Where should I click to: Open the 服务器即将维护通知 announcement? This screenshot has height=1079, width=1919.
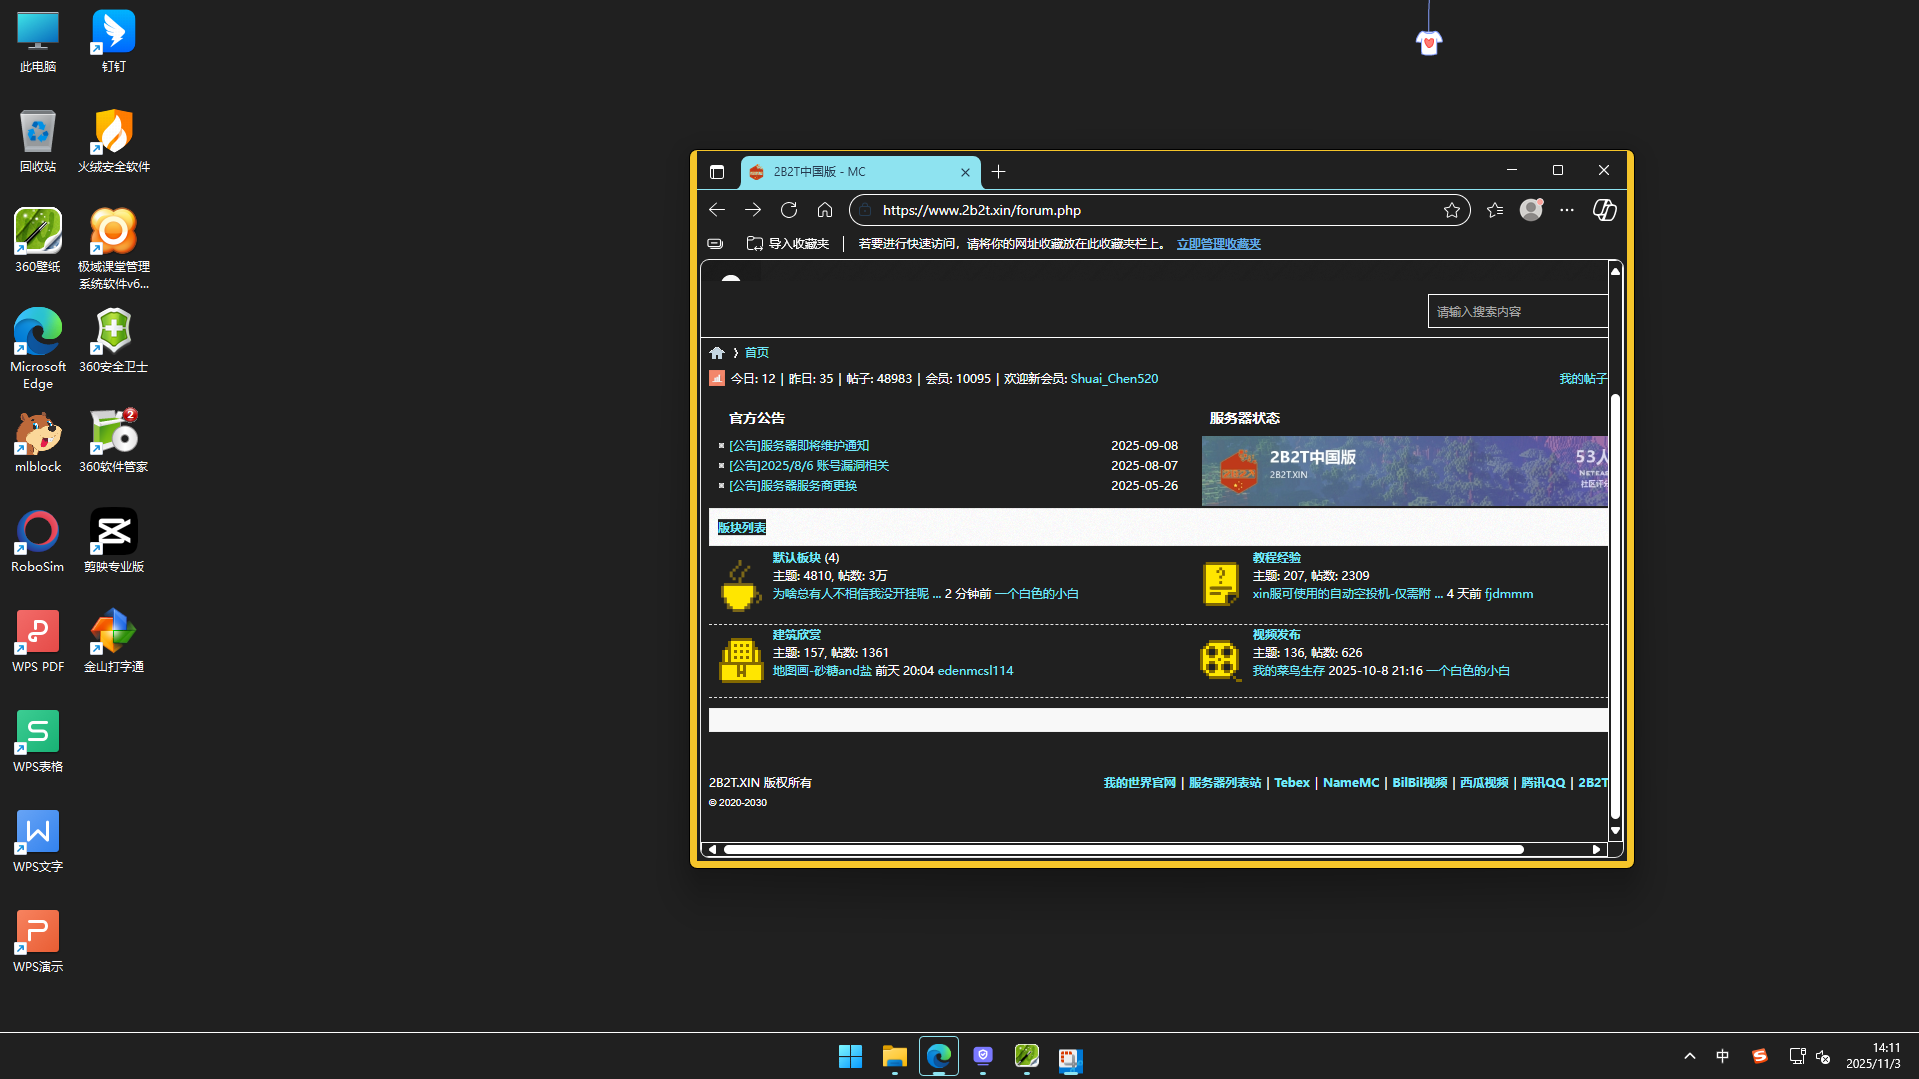799,446
